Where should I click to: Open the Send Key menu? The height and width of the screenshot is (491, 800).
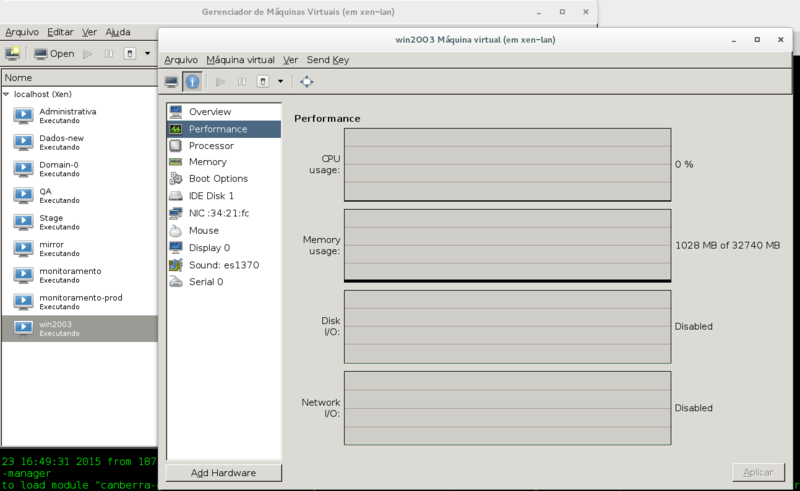(x=328, y=60)
